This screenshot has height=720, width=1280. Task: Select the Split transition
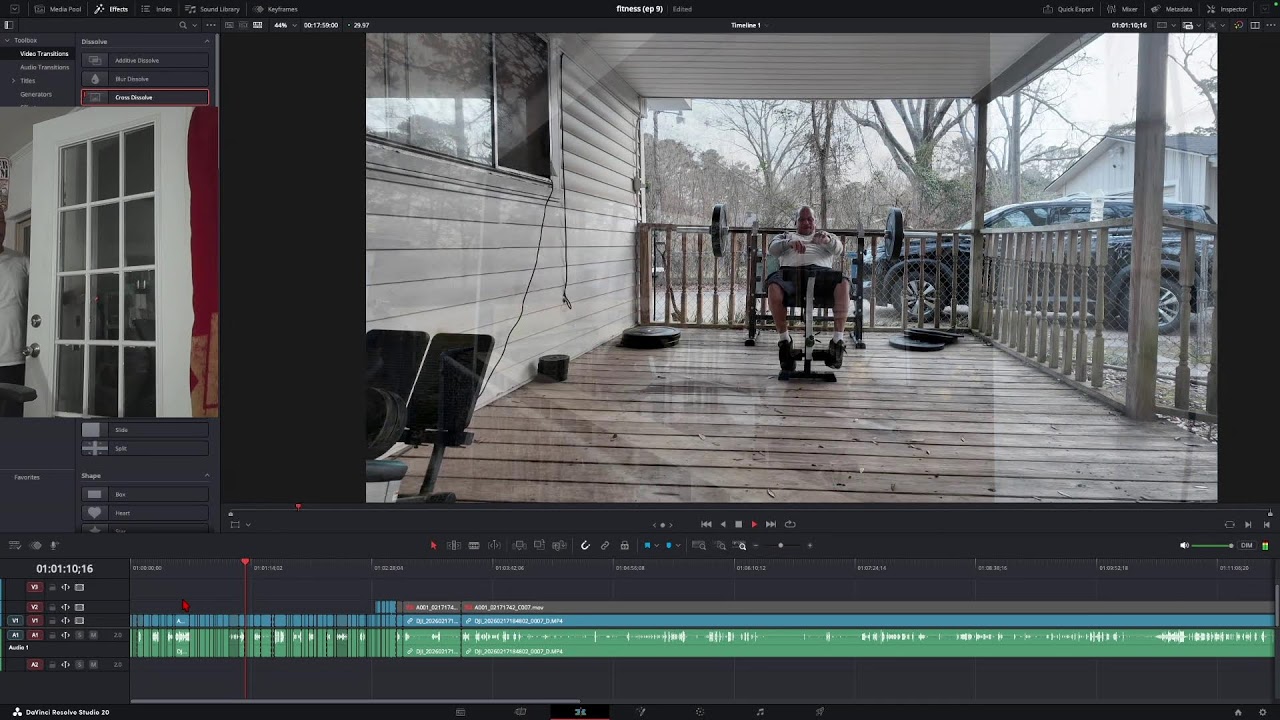[145, 448]
